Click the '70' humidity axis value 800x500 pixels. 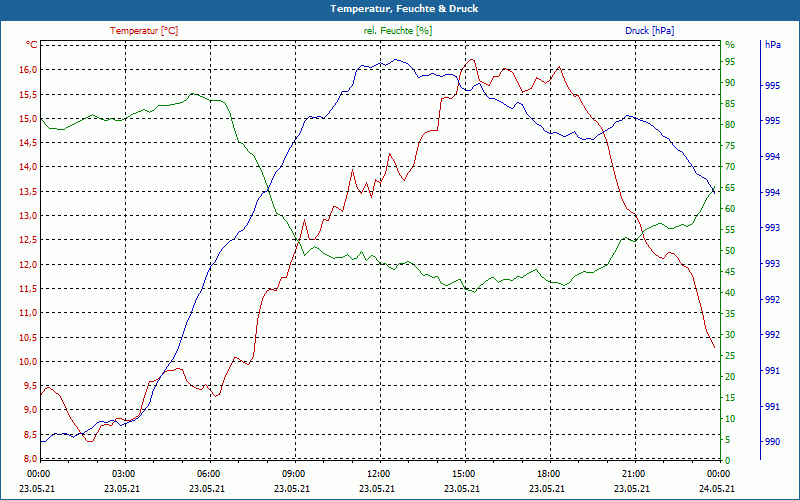coord(730,167)
